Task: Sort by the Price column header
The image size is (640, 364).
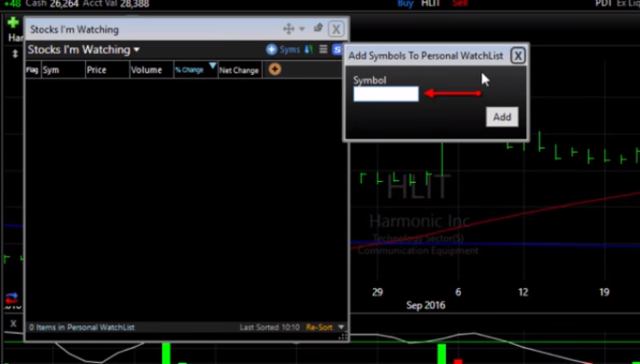Action: point(108,70)
